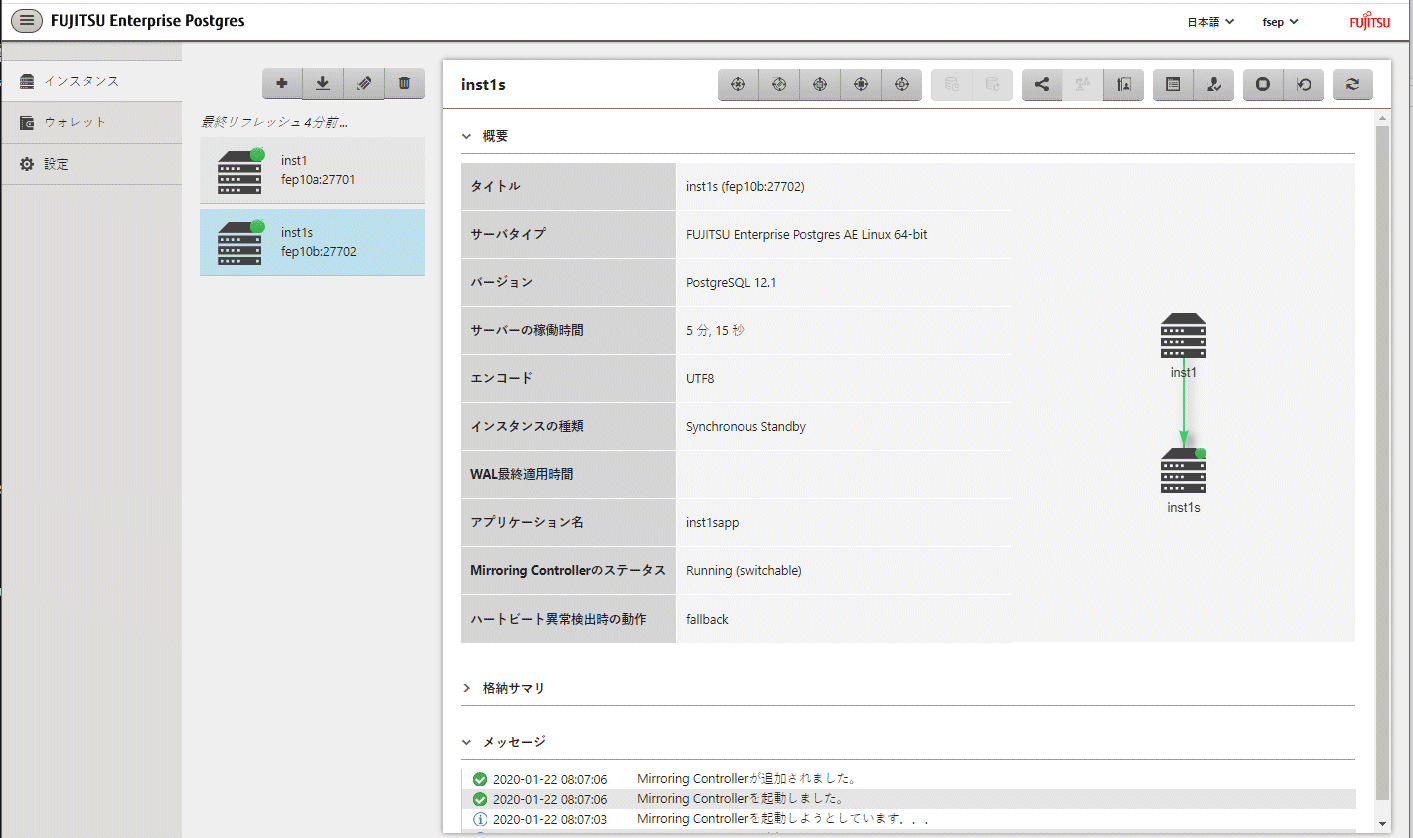Click the plus icon to add instance
Viewport: 1413px width, 838px height.
[x=282, y=84]
